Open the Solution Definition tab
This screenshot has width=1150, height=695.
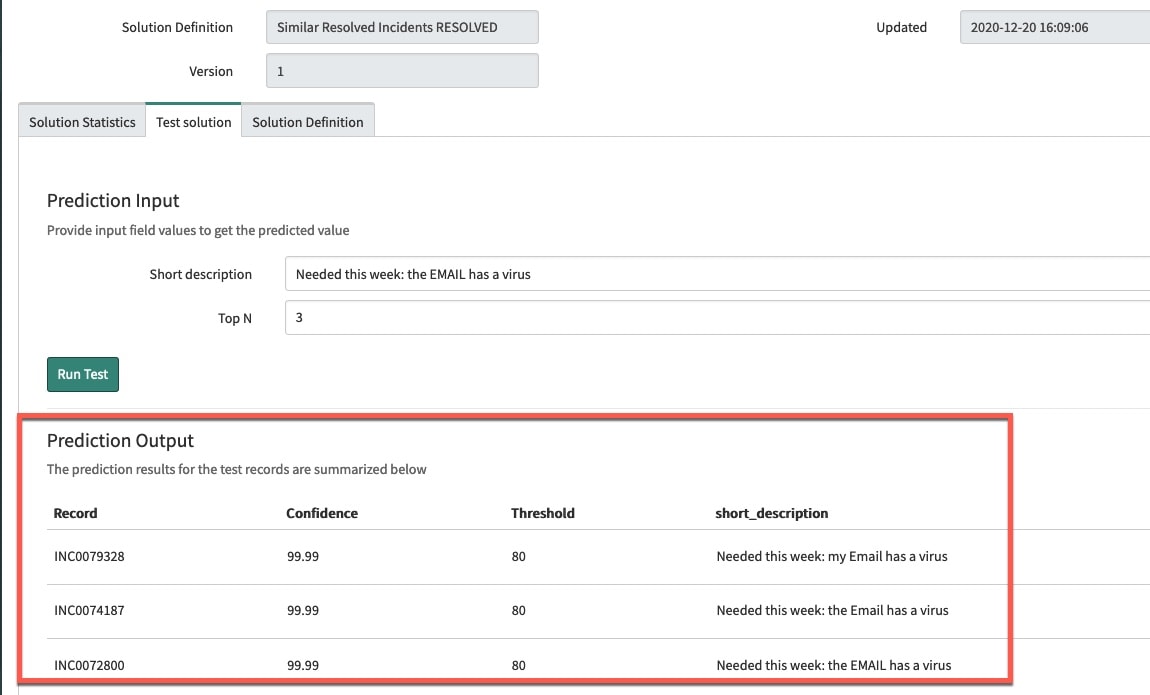click(307, 121)
